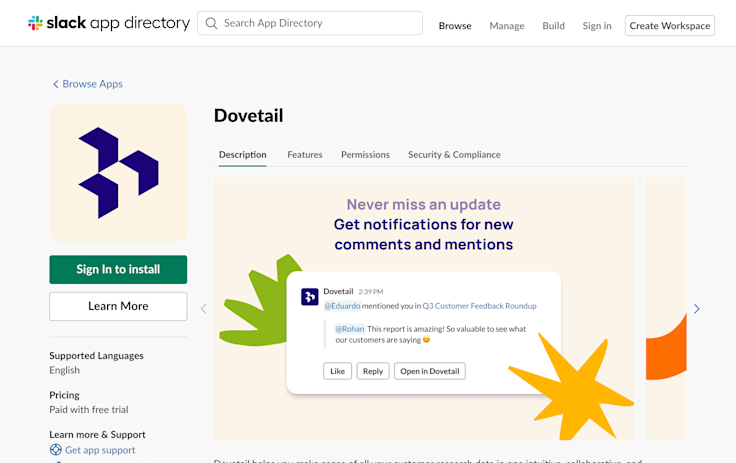This screenshot has width=736, height=463.
Task: Click the 'English' language text
Action: click(x=64, y=370)
